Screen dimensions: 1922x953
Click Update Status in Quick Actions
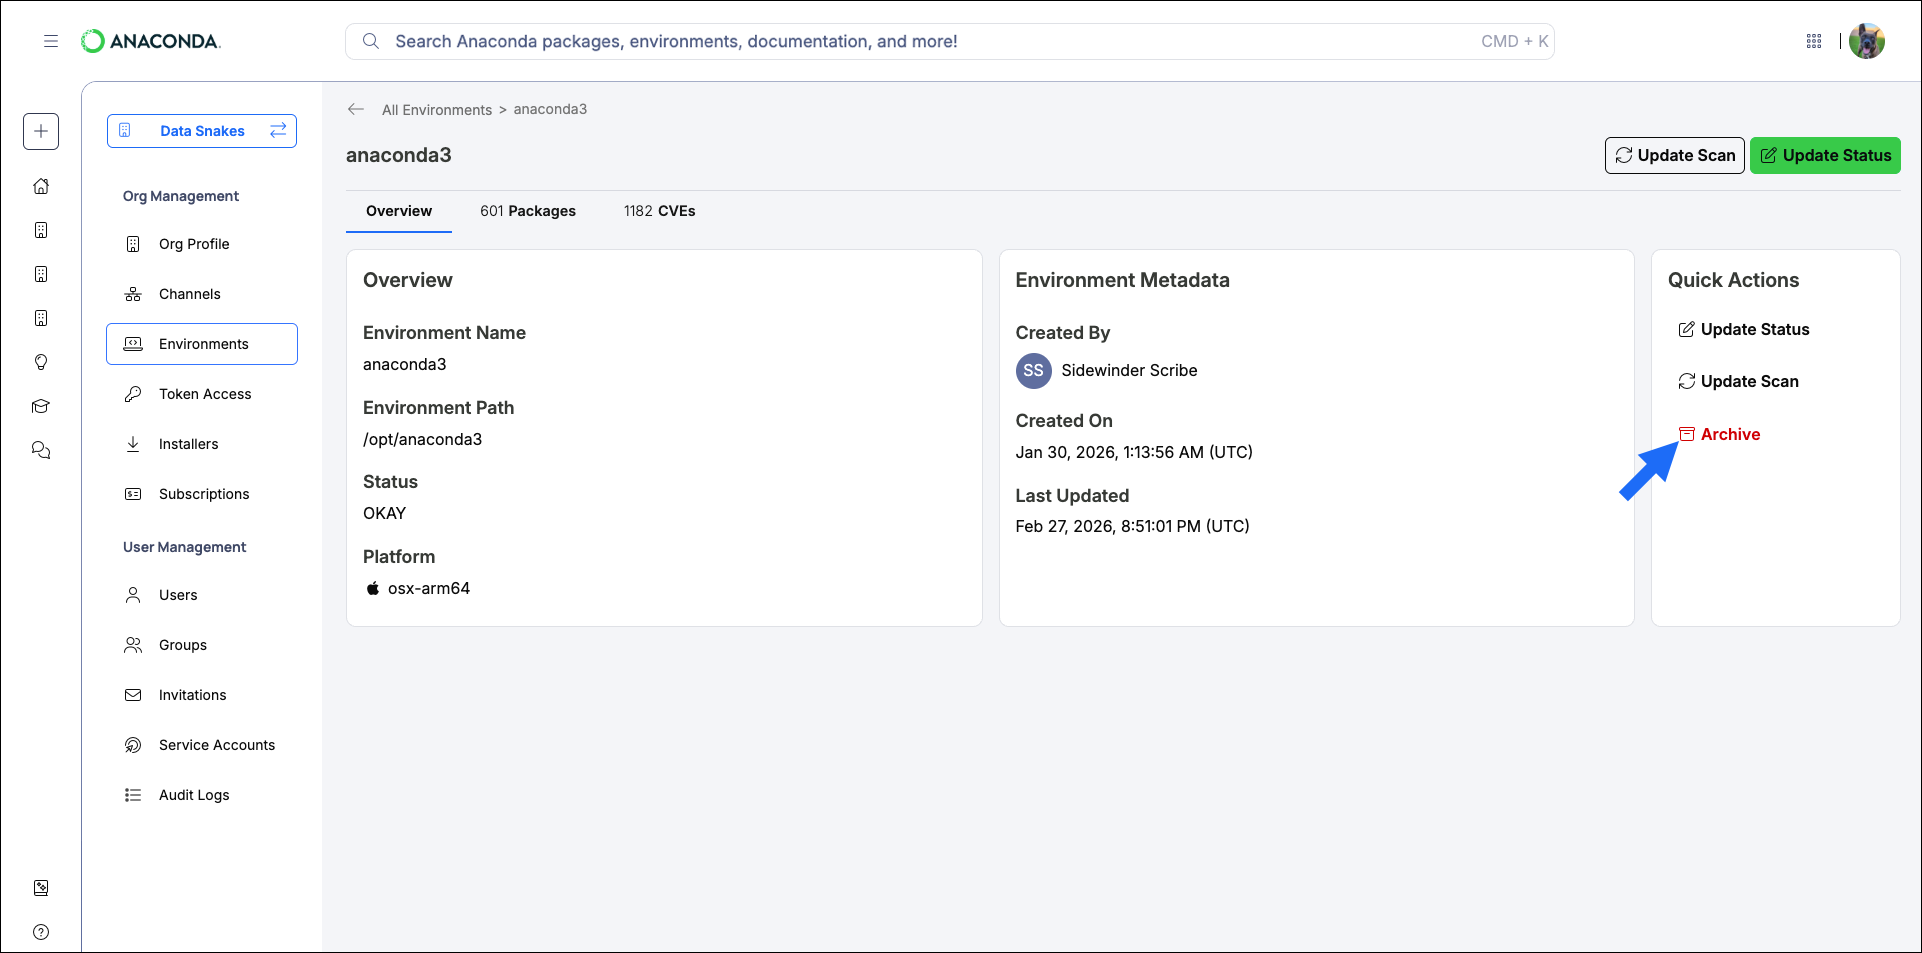[1743, 329]
